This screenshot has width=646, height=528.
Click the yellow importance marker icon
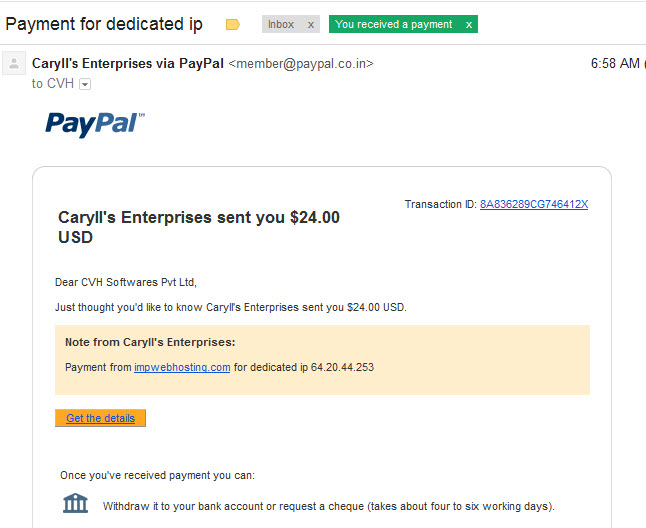[233, 25]
